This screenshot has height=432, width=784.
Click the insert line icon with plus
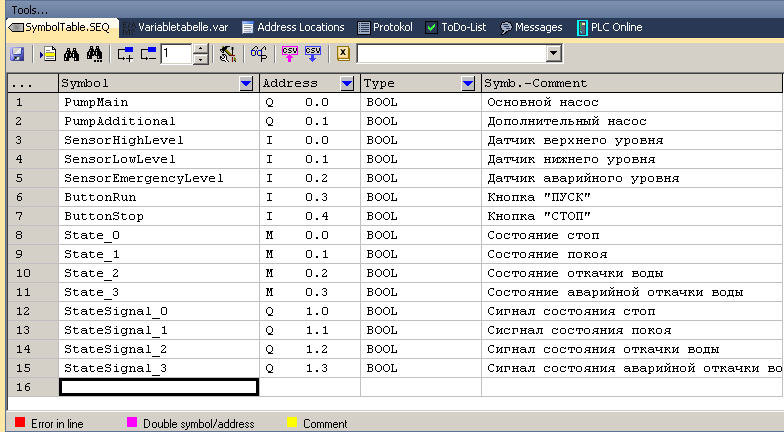125,53
